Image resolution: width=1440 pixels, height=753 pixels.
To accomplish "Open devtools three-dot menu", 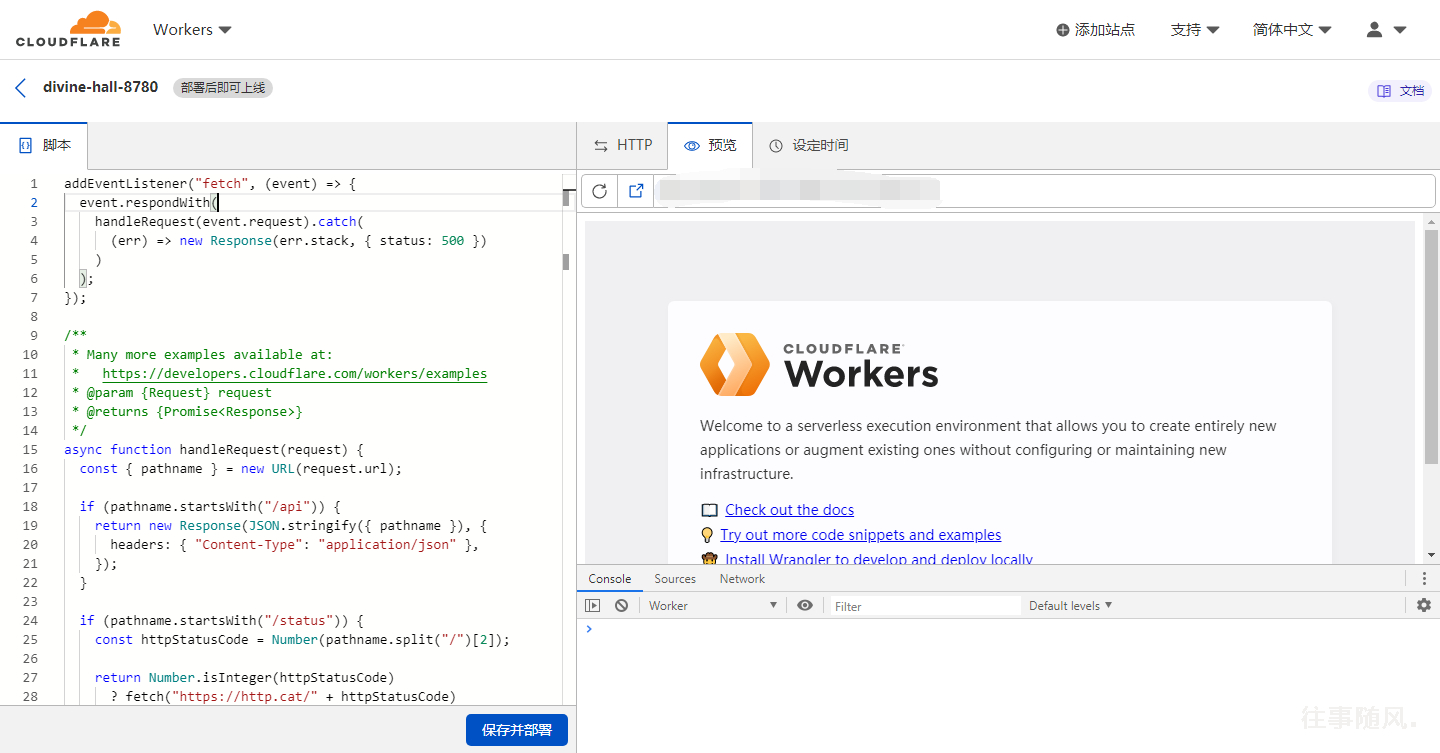I will click(1424, 579).
